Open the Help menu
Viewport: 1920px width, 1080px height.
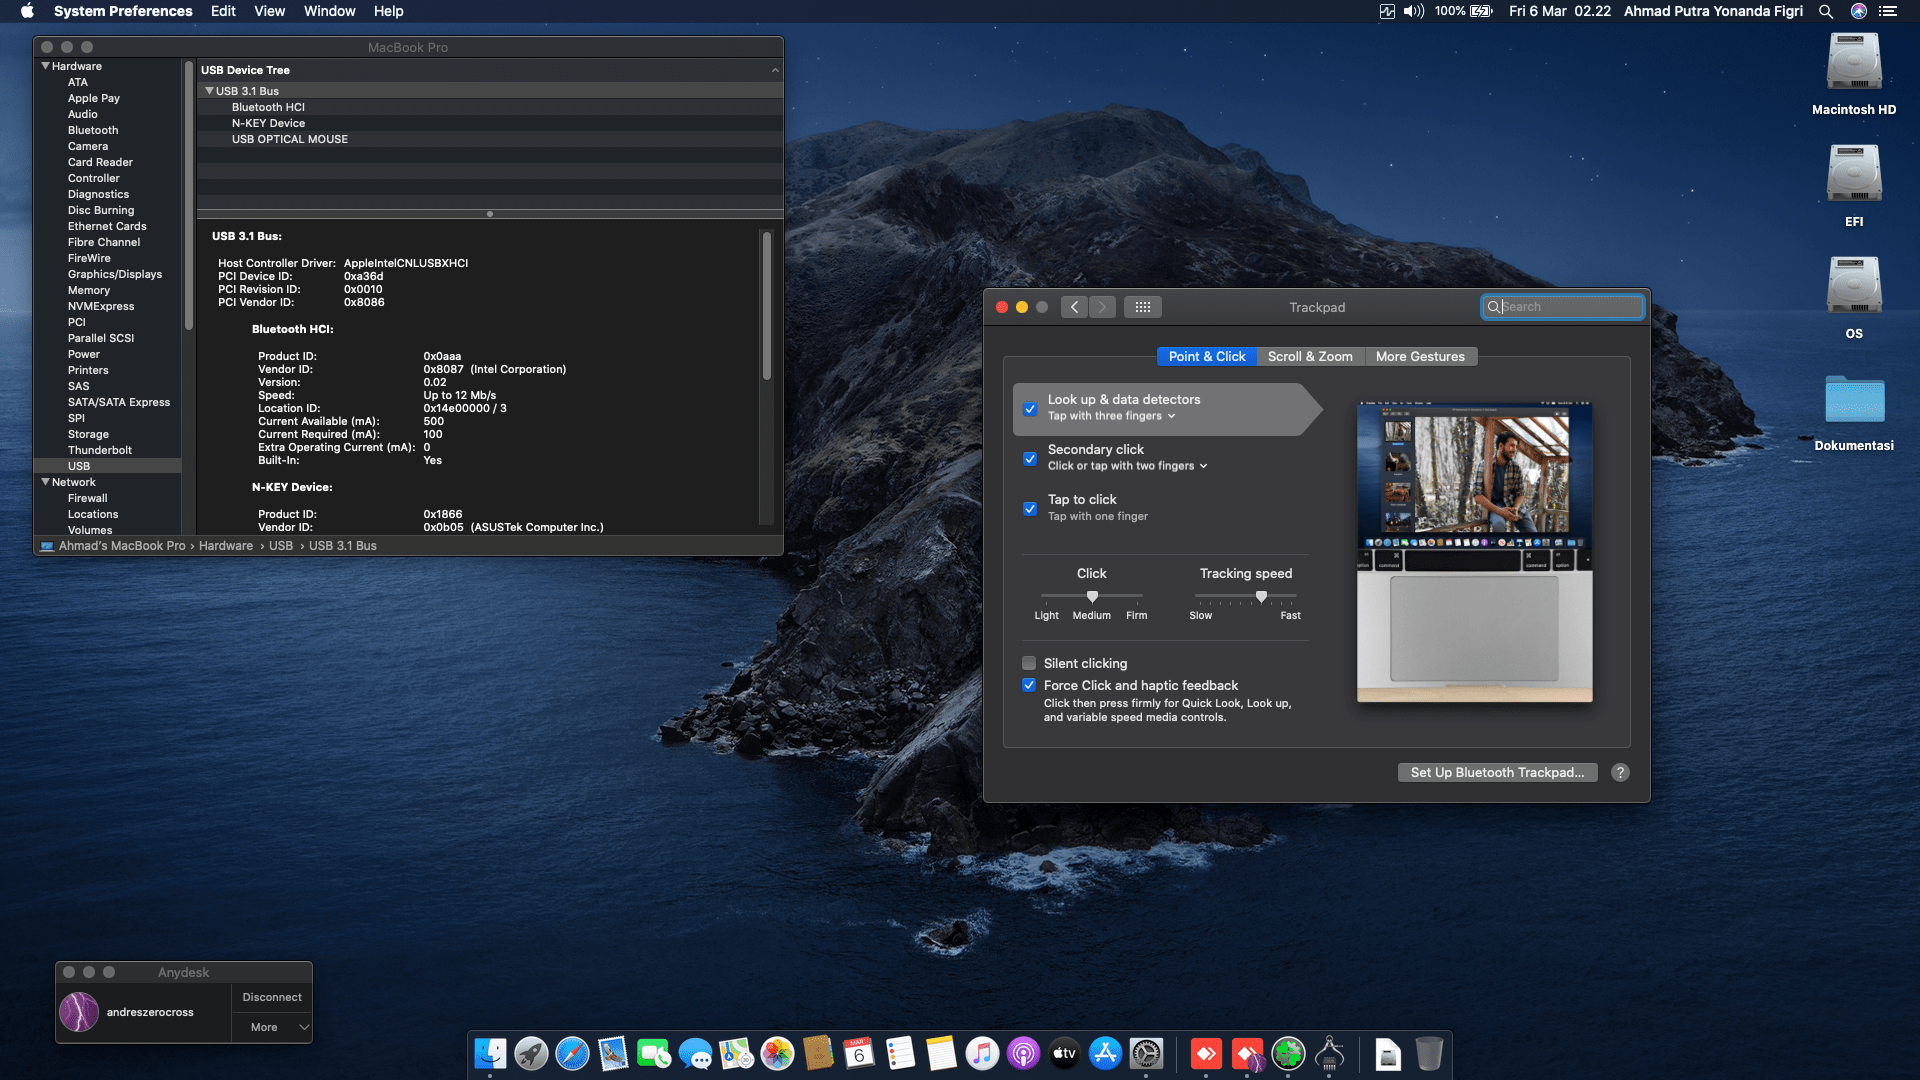(388, 11)
